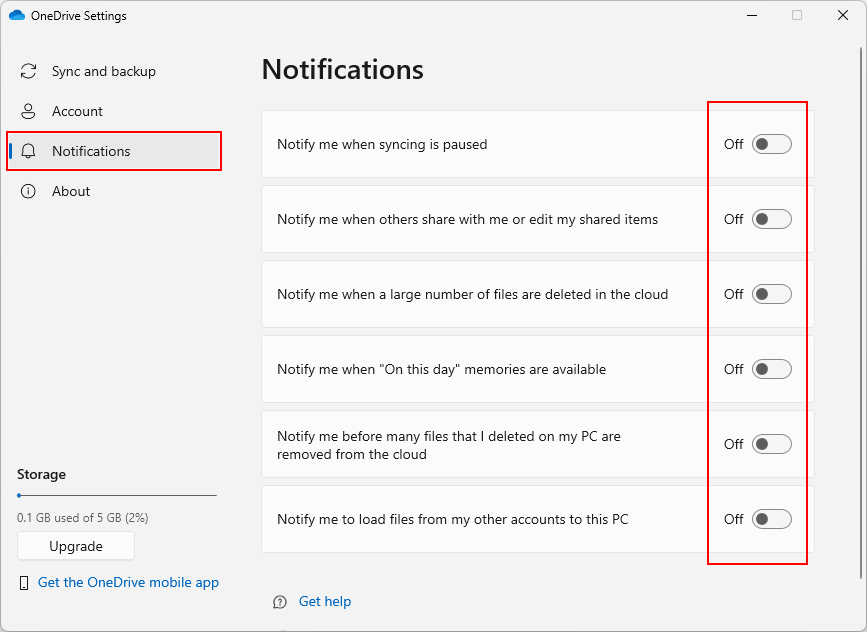Open Get the OneDrive mobile app link
Image resolution: width=867 pixels, height=632 pixels.
coord(128,583)
